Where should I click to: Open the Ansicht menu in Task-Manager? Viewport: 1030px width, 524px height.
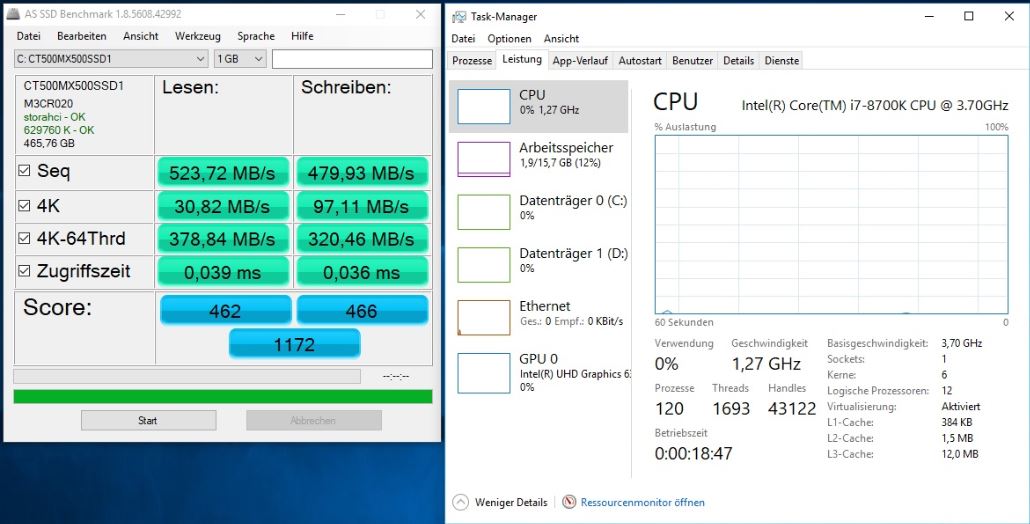pos(562,39)
